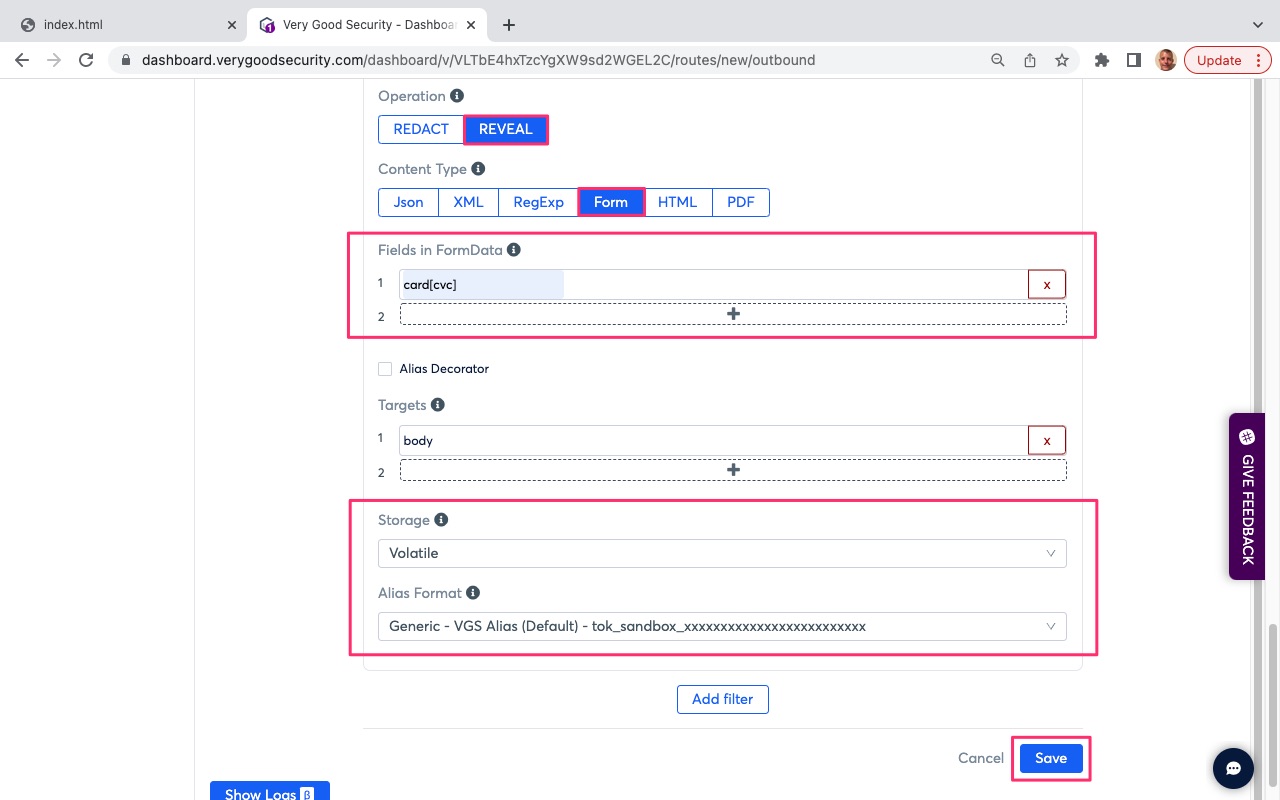Click the Content Type info icon

click(478, 169)
